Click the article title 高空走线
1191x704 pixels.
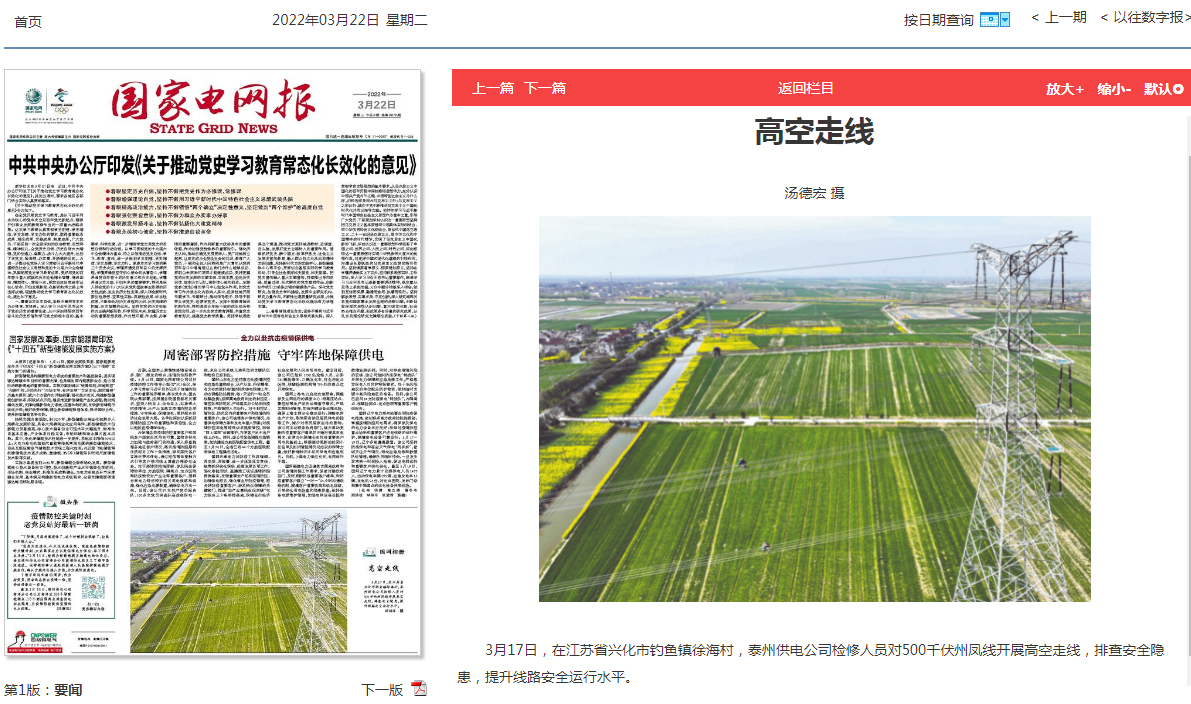(x=813, y=131)
